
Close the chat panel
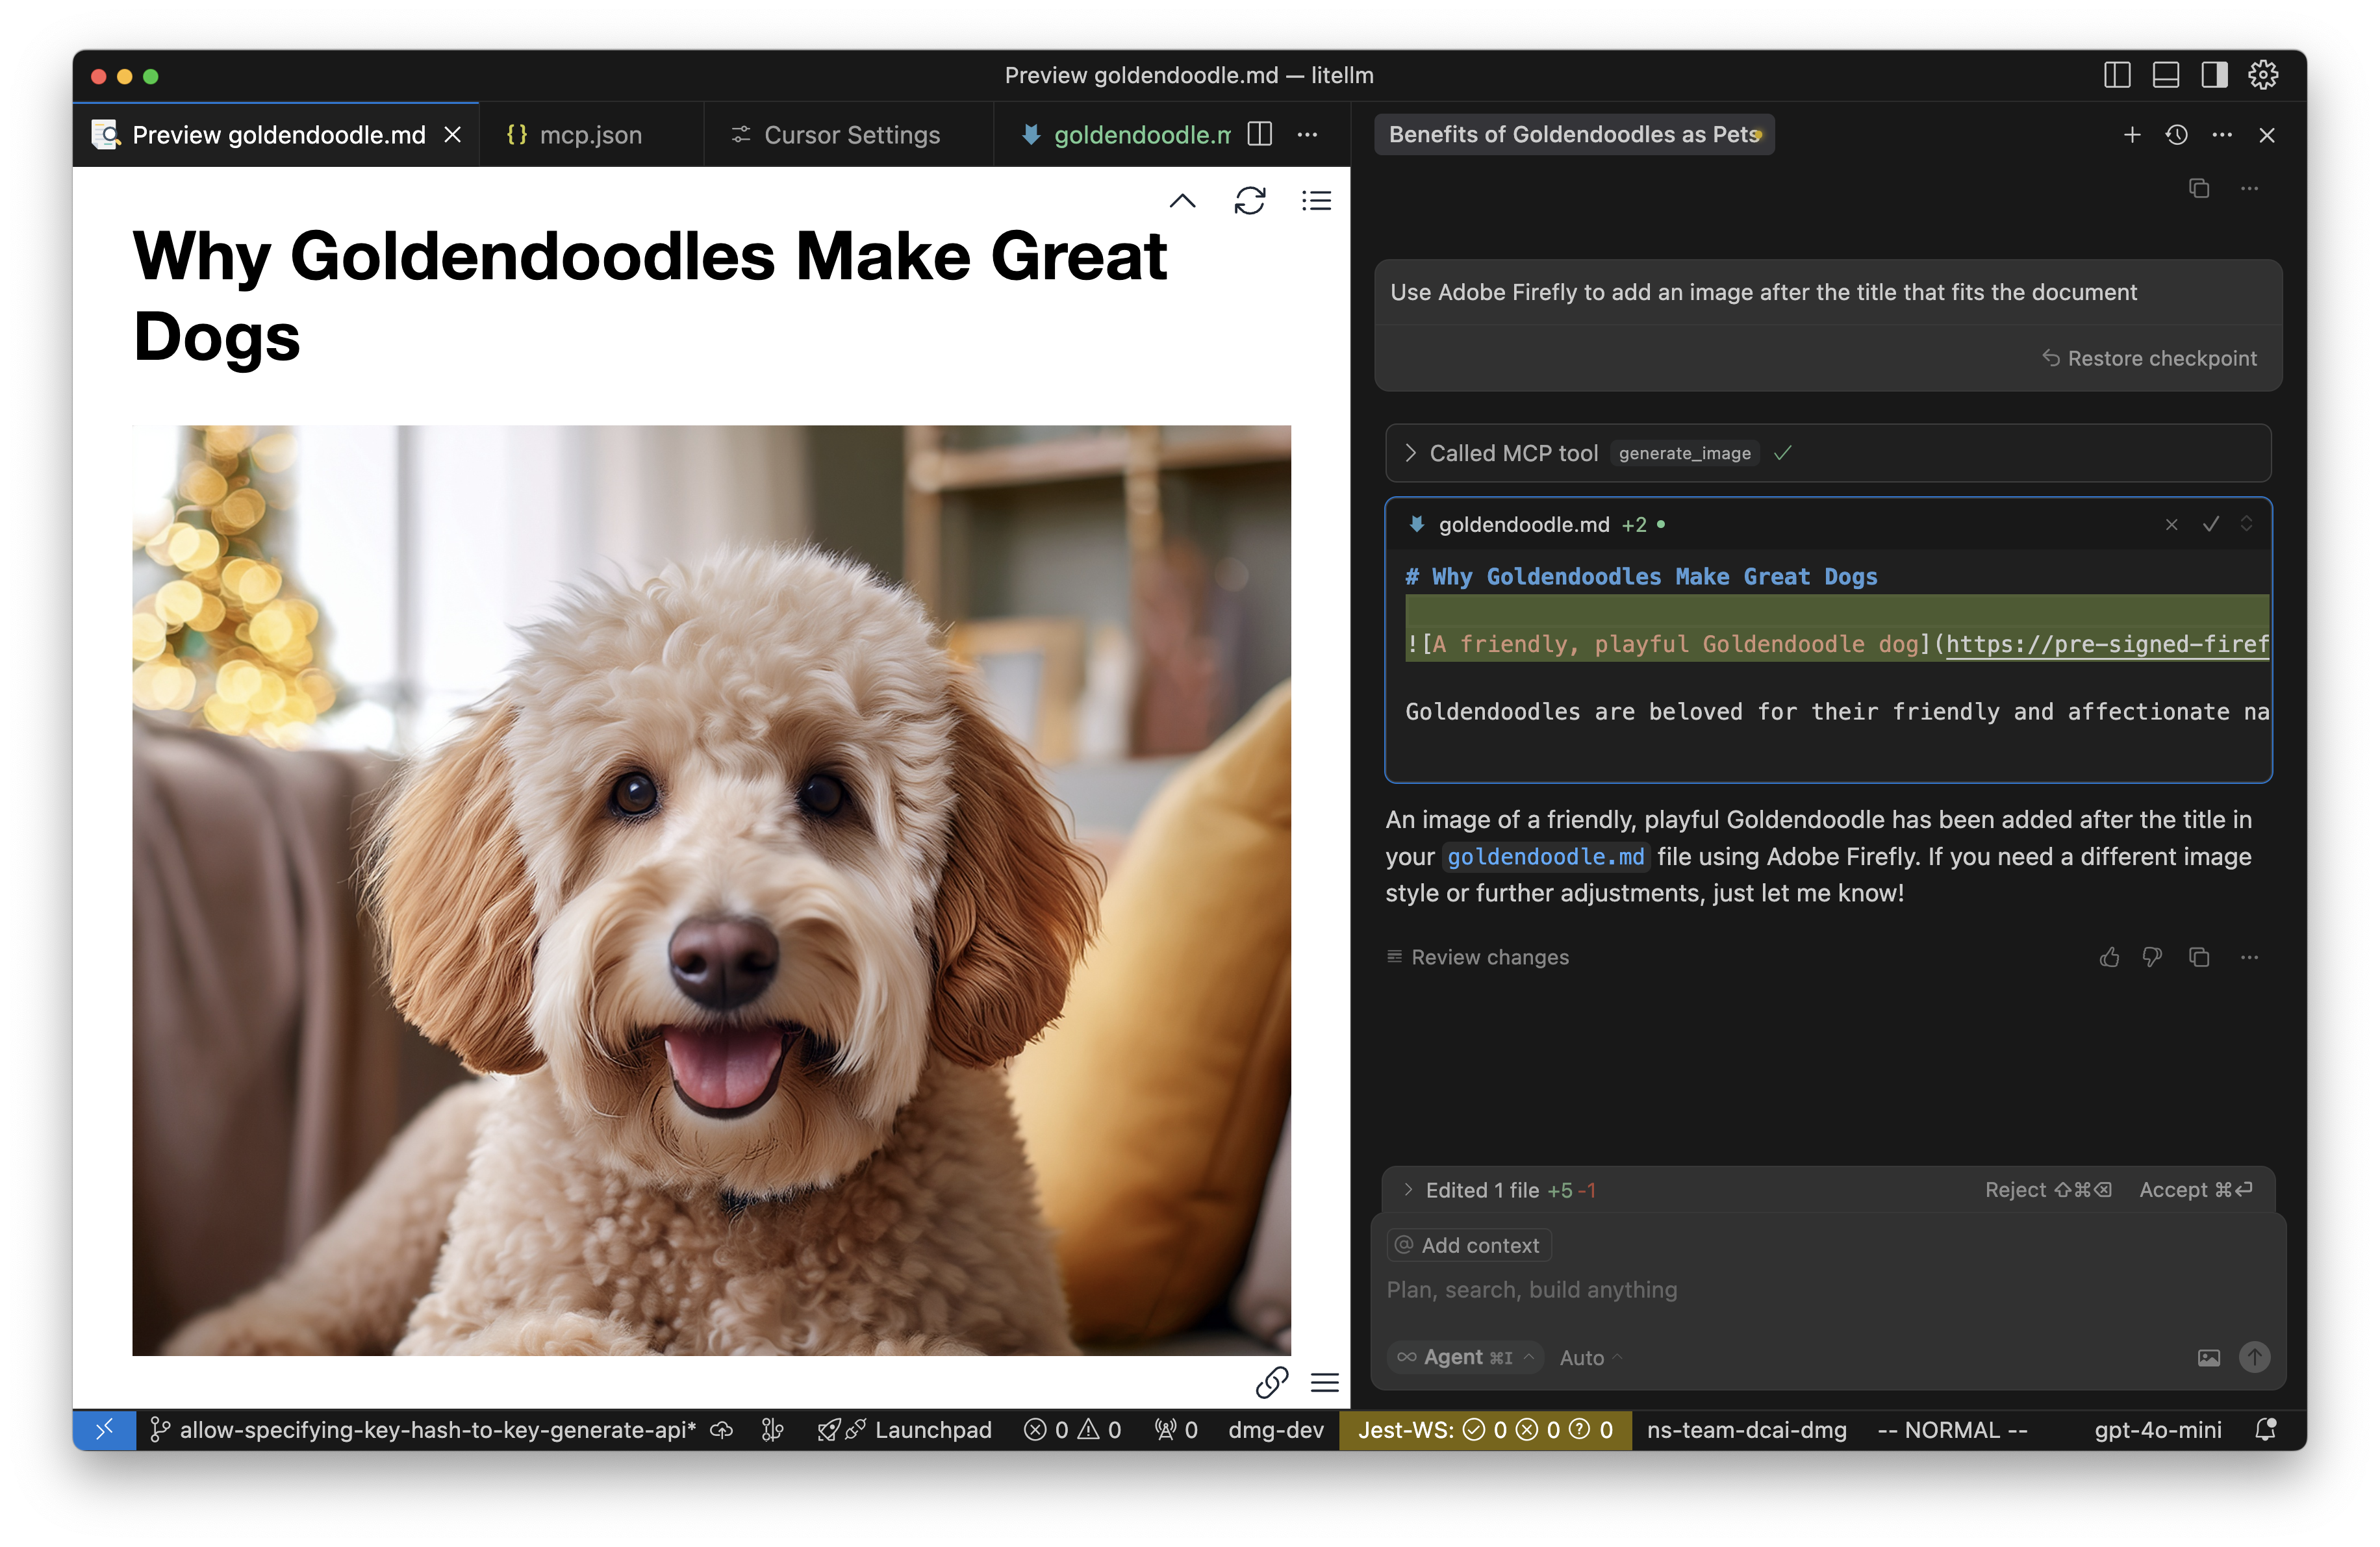[2266, 134]
